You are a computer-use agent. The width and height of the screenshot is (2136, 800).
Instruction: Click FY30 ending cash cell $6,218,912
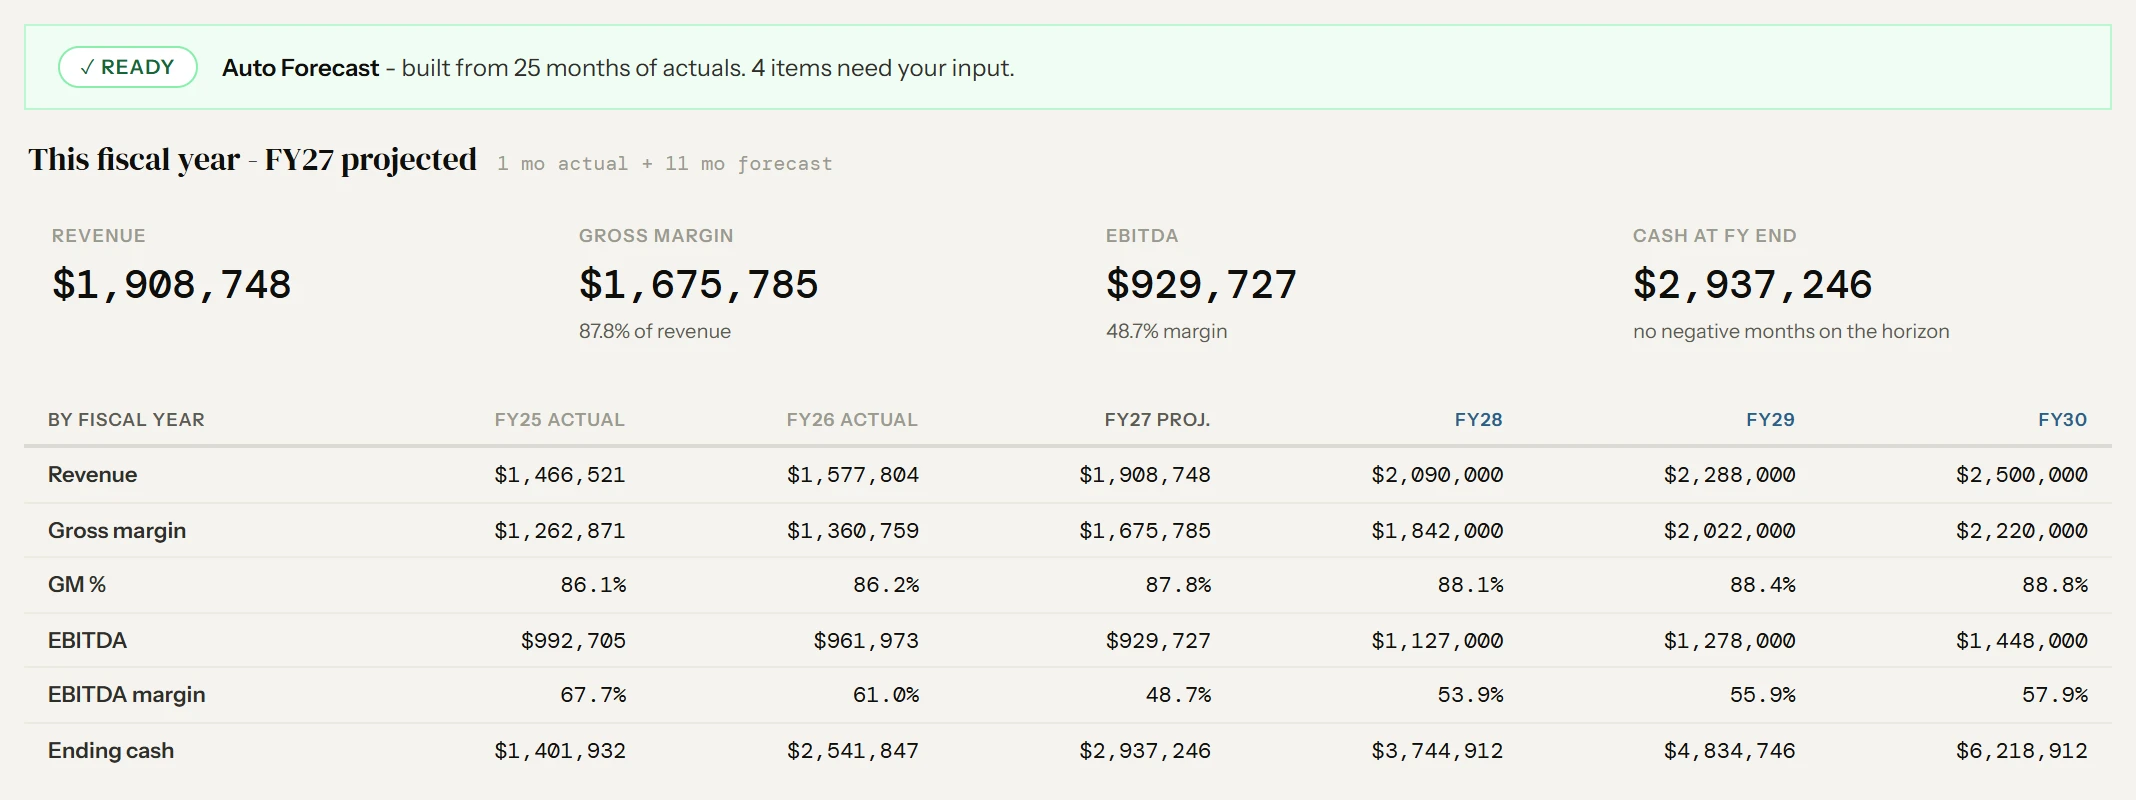2021,751
